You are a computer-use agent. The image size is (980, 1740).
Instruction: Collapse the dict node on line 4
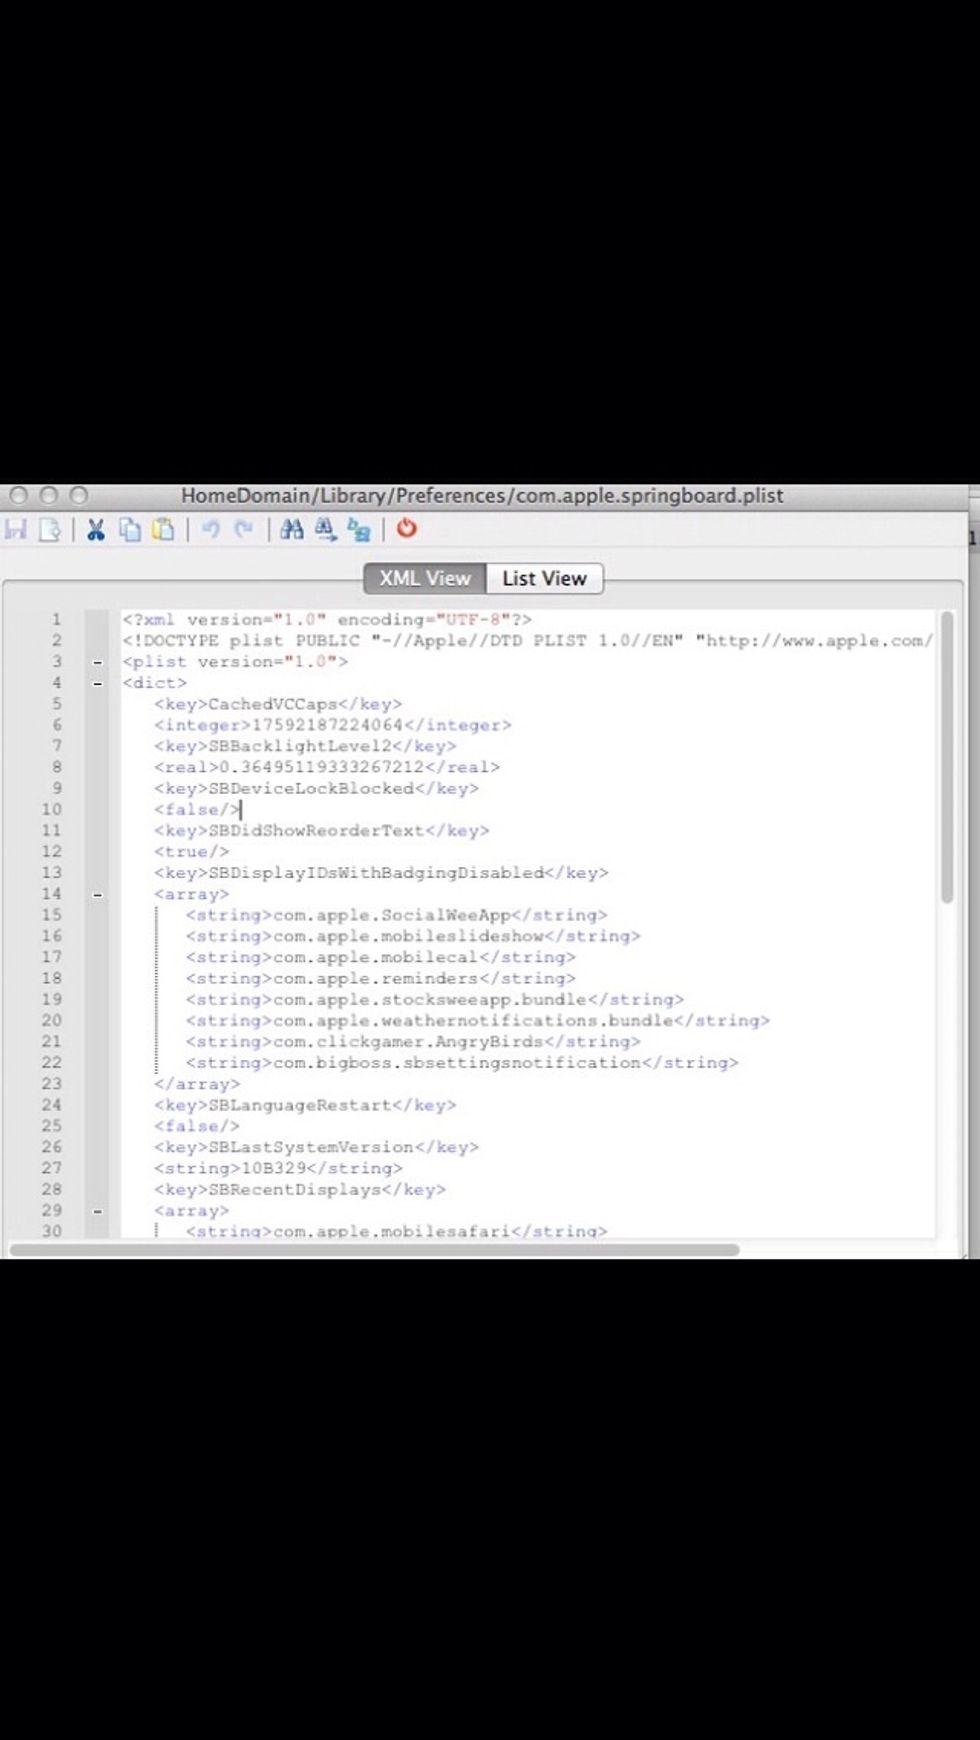point(97,683)
